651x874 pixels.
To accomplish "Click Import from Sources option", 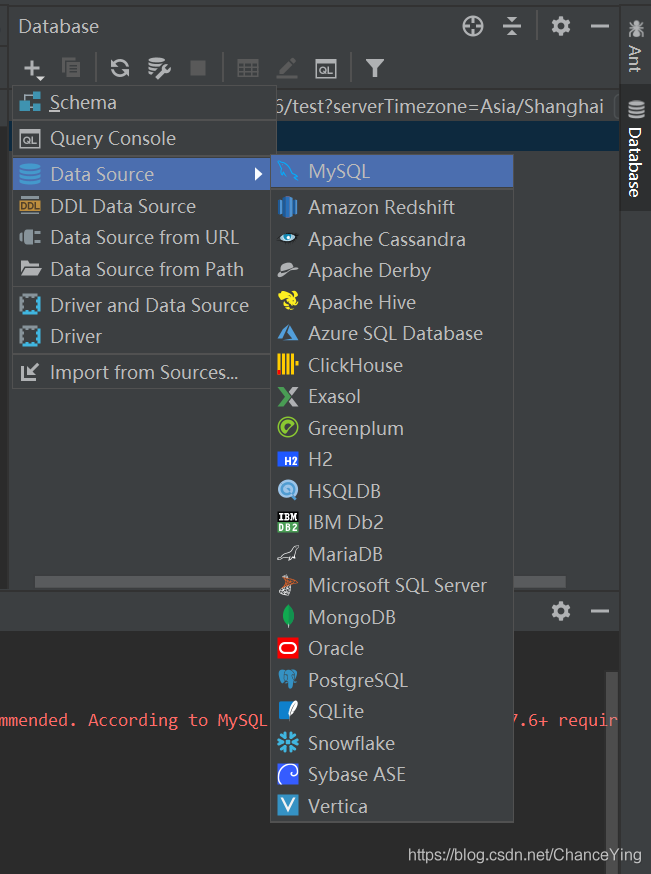I will pos(144,373).
